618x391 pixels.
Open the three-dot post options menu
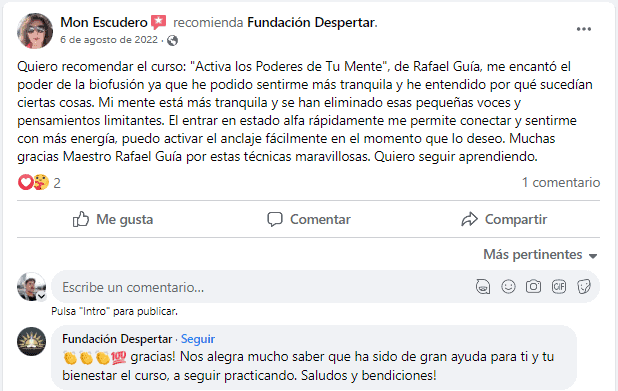[x=583, y=29]
